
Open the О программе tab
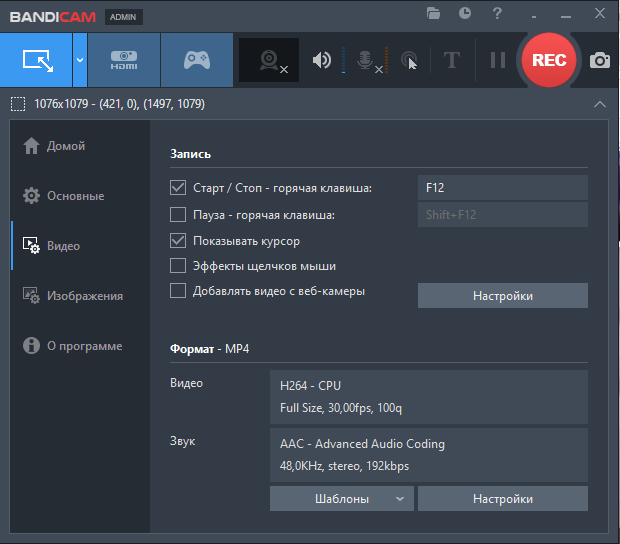pos(72,346)
